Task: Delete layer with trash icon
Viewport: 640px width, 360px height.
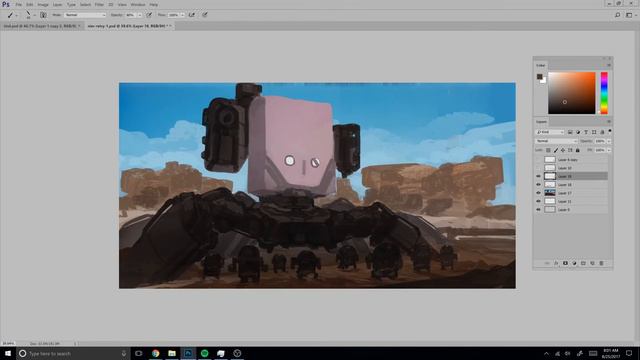Action: (601, 264)
